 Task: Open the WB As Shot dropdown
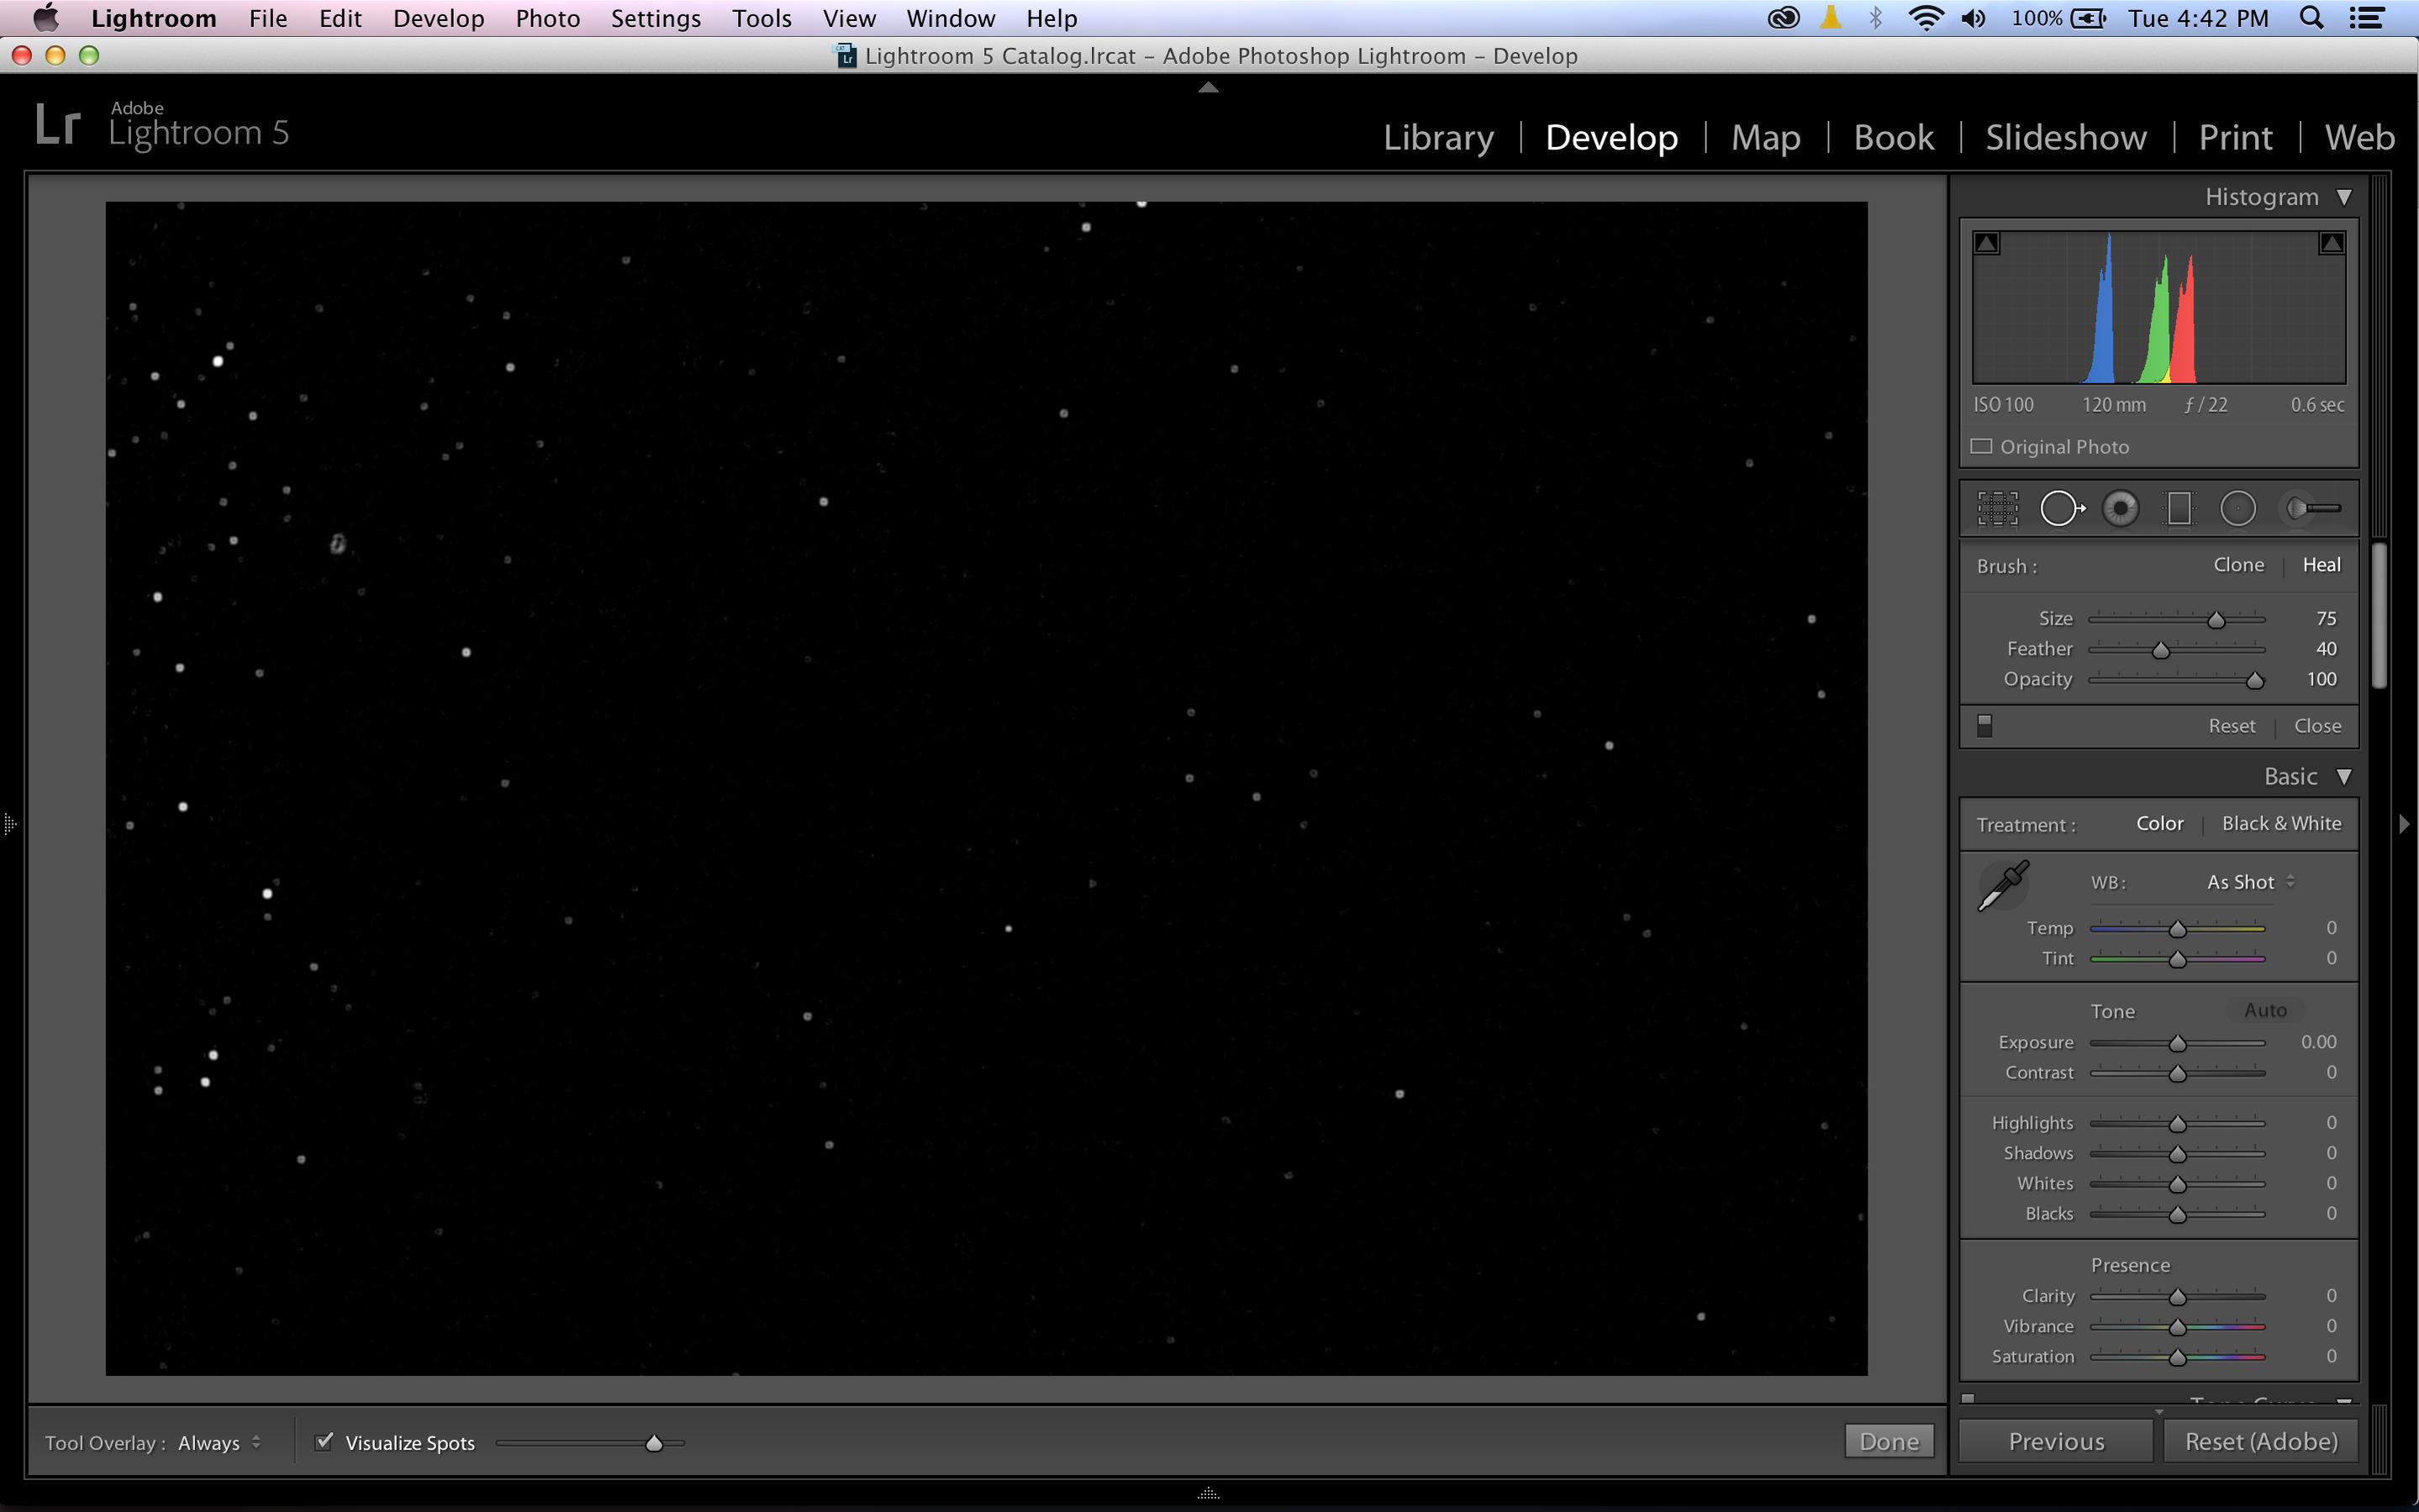[2250, 882]
